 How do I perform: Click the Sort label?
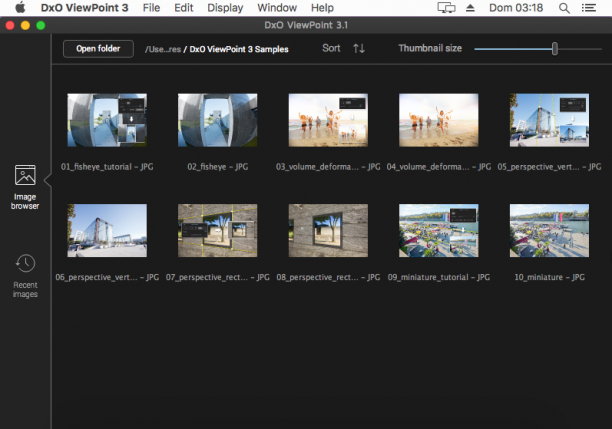pyautogui.click(x=331, y=48)
